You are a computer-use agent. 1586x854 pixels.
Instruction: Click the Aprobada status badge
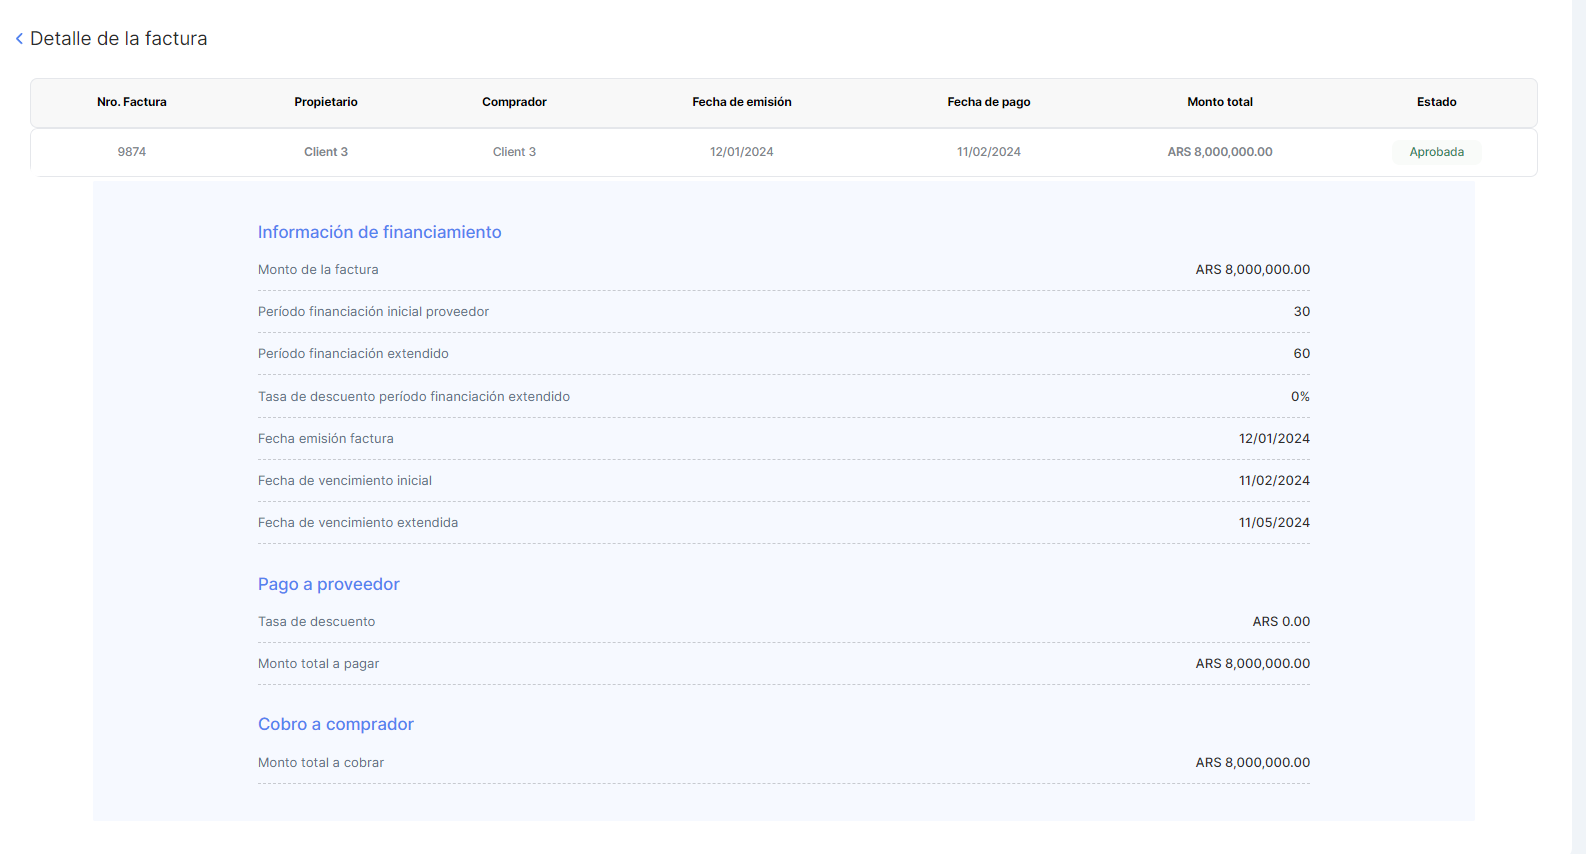[x=1436, y=152]
